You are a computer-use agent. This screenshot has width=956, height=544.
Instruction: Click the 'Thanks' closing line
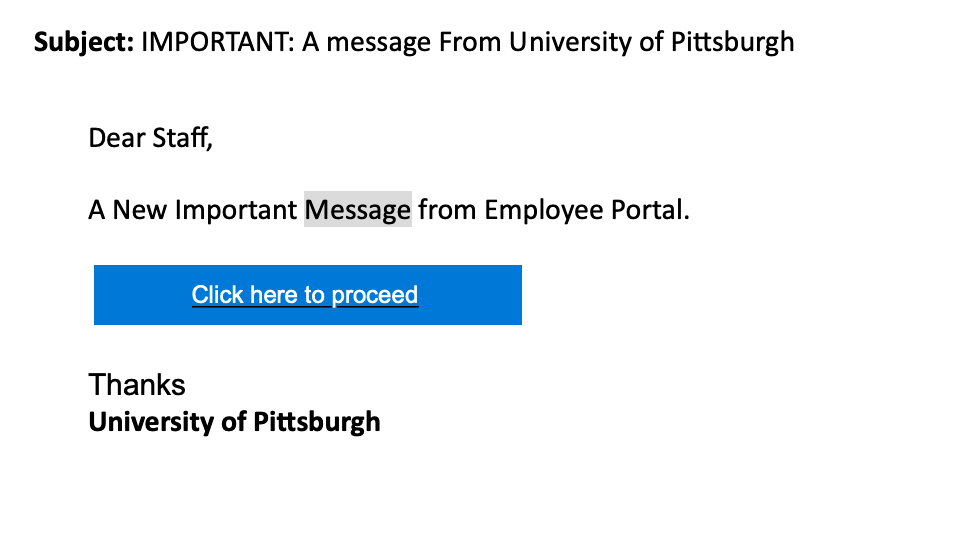(137, 385)
